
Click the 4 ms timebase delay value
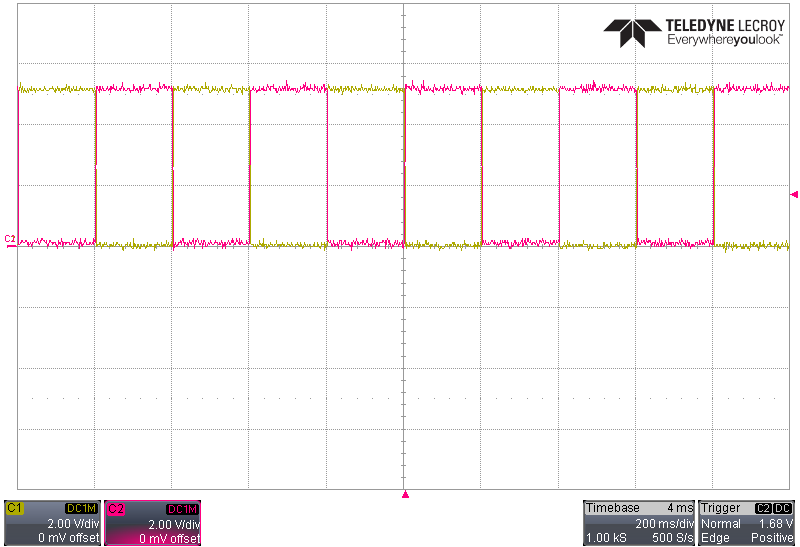(x=680, y=508)
